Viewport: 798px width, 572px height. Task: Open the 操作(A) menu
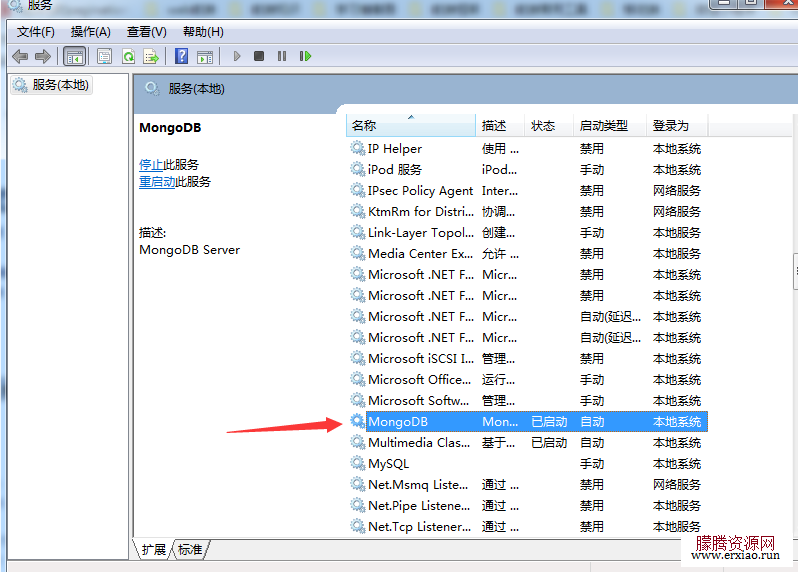coord(91,32)
